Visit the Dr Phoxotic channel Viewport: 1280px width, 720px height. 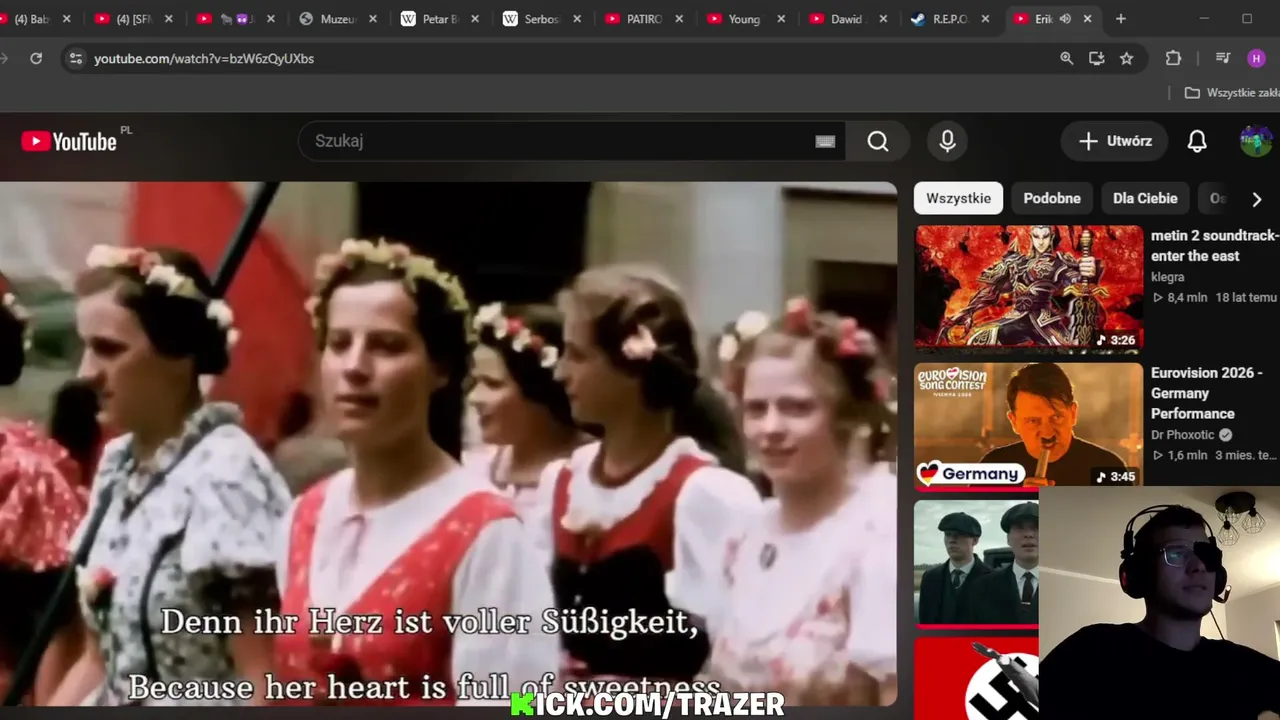click(1183, 435)
